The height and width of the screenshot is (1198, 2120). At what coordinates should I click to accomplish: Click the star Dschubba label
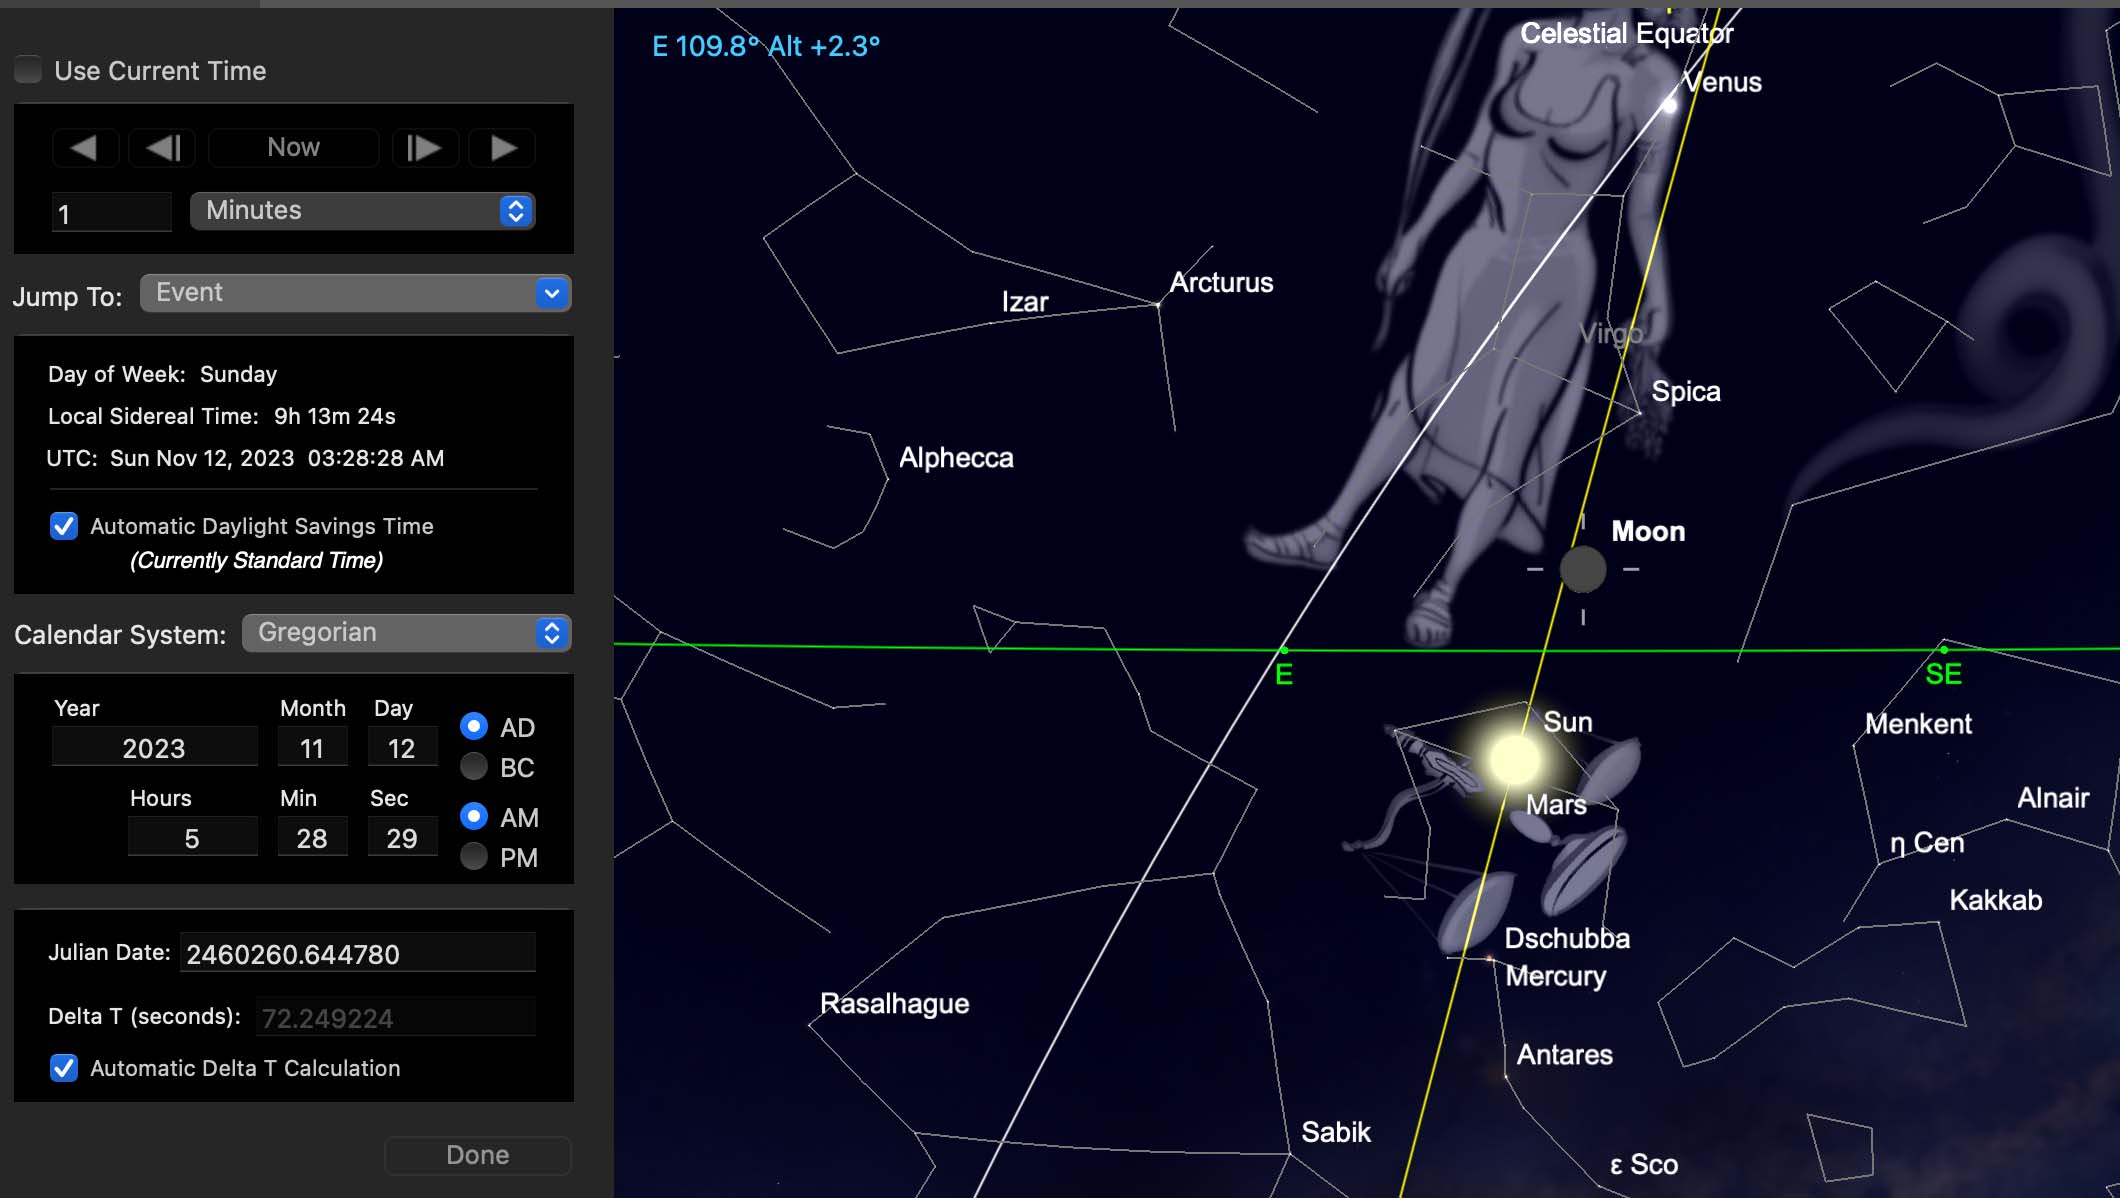(x=1567, y=938)
